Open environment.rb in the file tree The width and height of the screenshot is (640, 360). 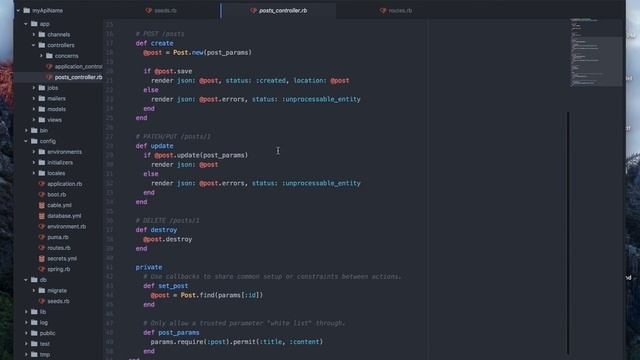67,226
